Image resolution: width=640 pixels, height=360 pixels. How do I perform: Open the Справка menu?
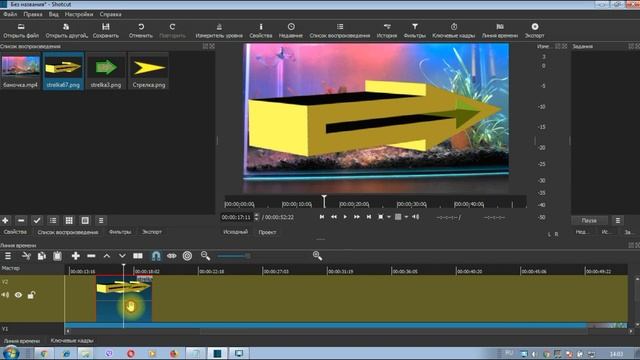point(111,14)
